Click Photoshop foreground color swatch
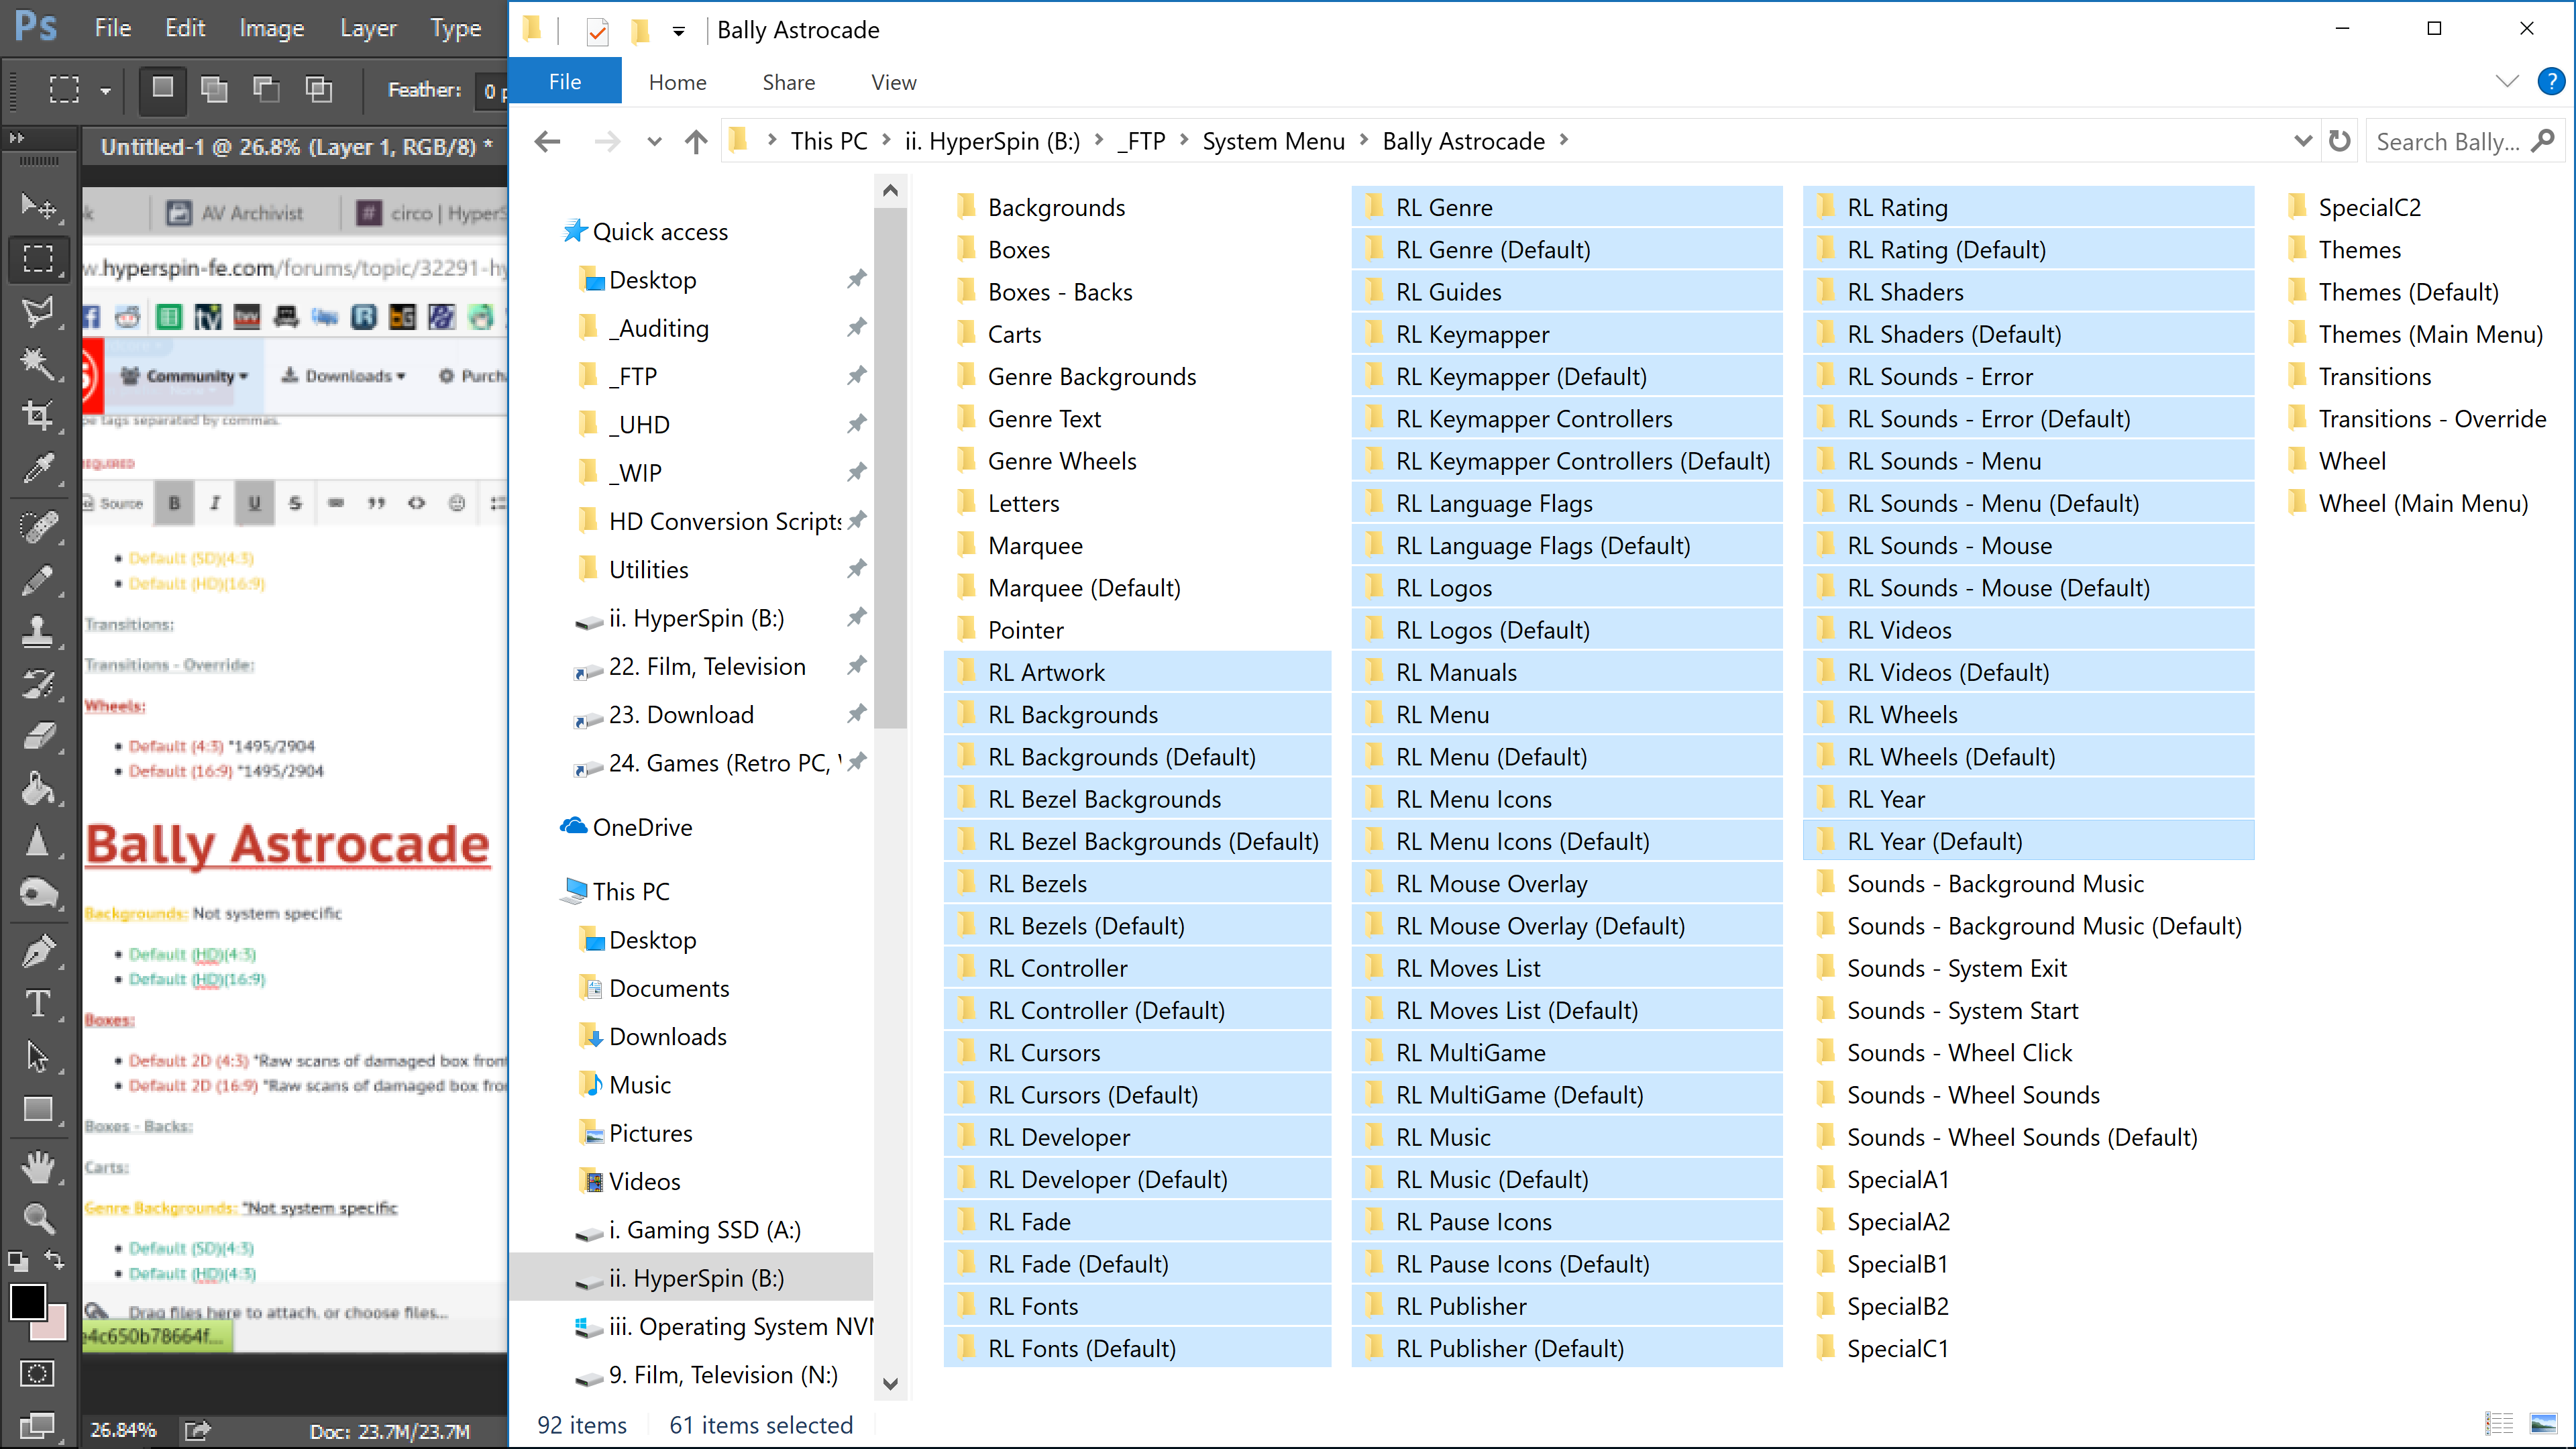2576x1449 pixels. pyautogui.click(x=28, y=1302)
